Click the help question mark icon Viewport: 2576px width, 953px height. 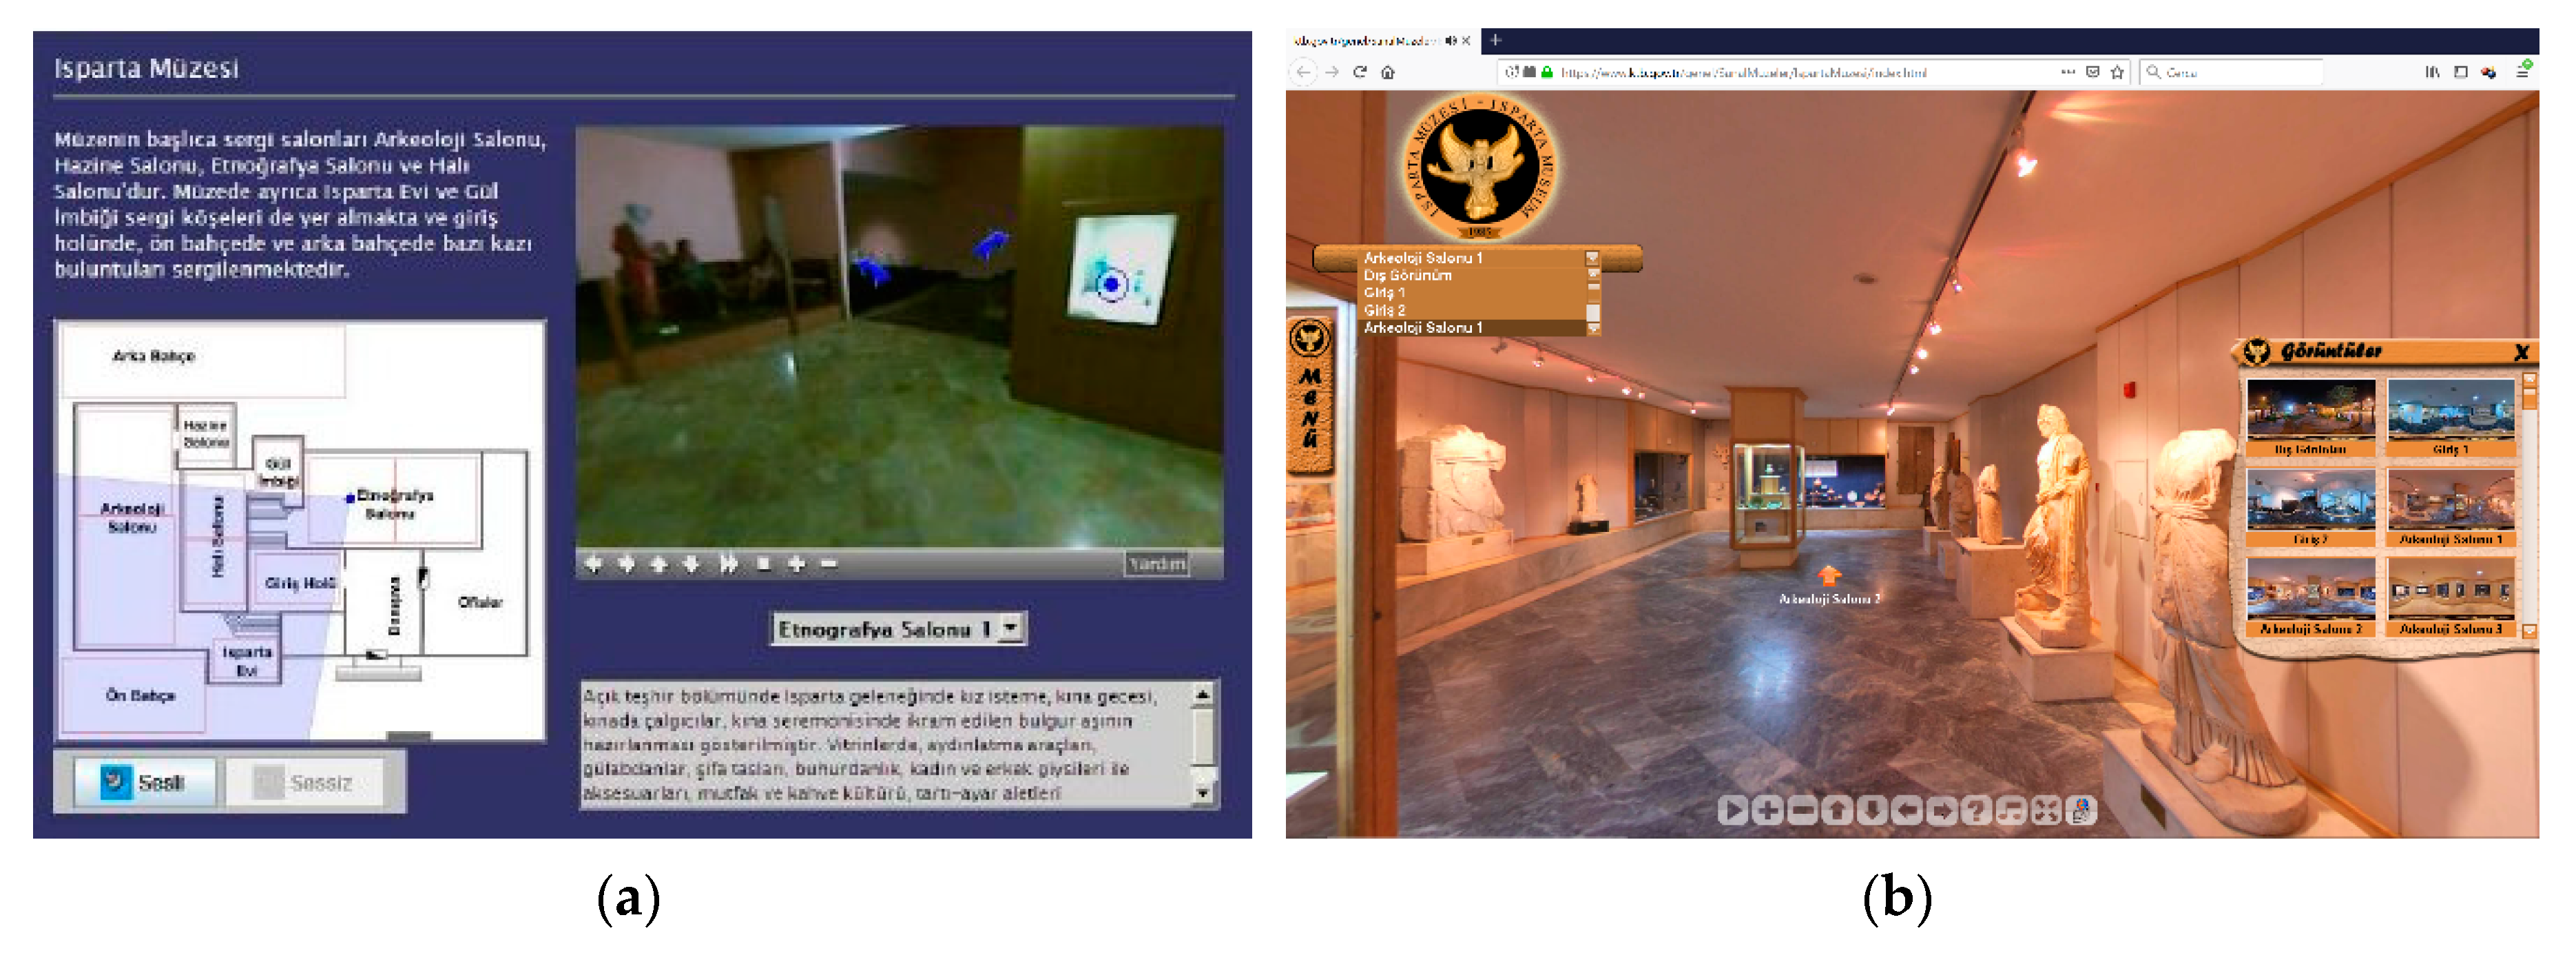click(1976, 810)
